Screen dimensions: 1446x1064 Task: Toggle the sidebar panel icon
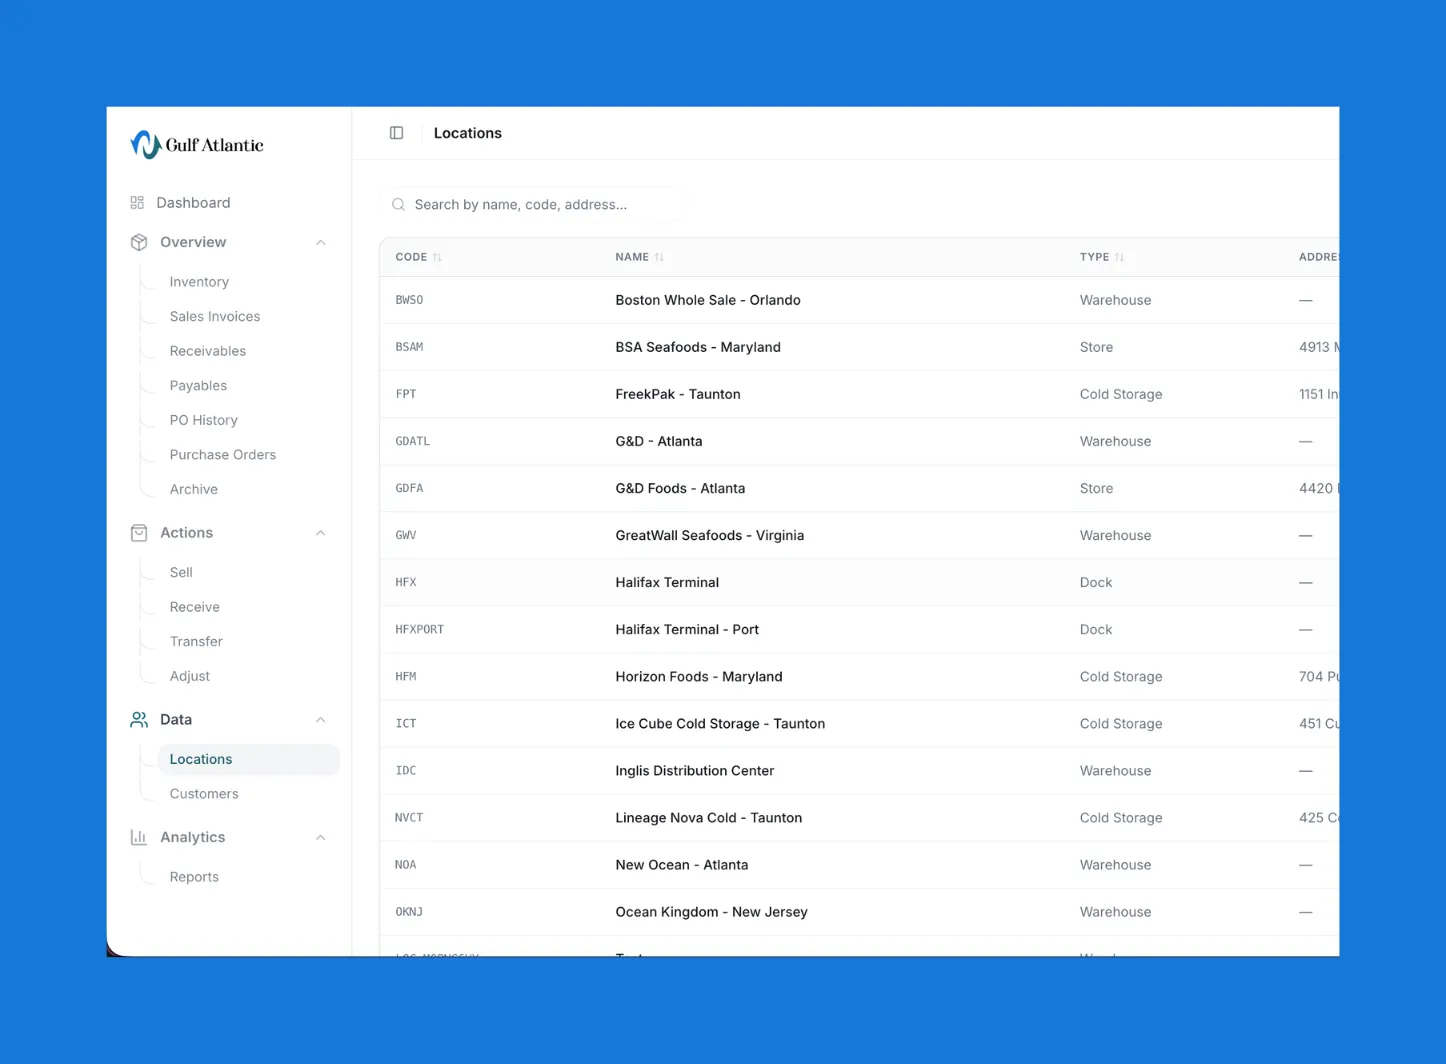click(x=397, y=133)
